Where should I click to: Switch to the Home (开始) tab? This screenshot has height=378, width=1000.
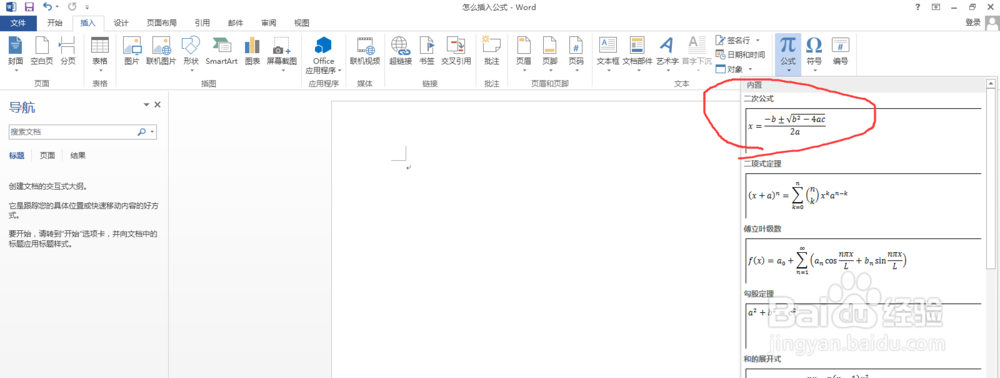[x=55, y=23]
